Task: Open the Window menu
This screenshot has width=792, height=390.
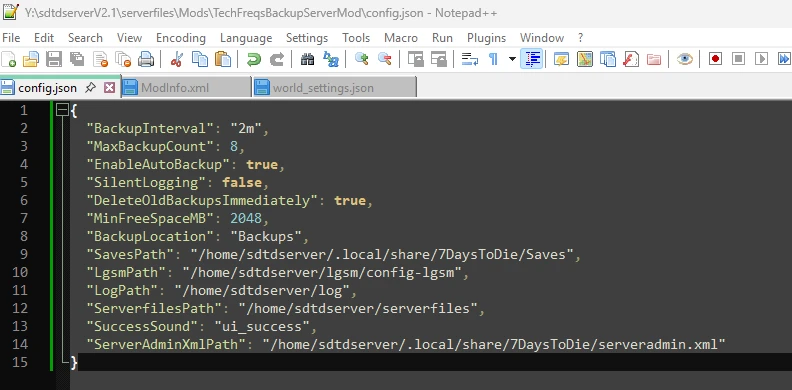Action: [x=542, y=38]
